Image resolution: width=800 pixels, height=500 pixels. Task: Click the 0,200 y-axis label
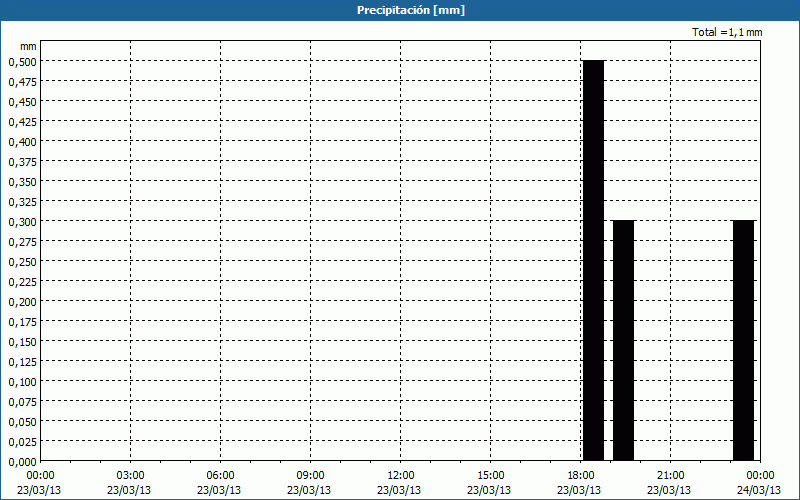click(22, 302)
